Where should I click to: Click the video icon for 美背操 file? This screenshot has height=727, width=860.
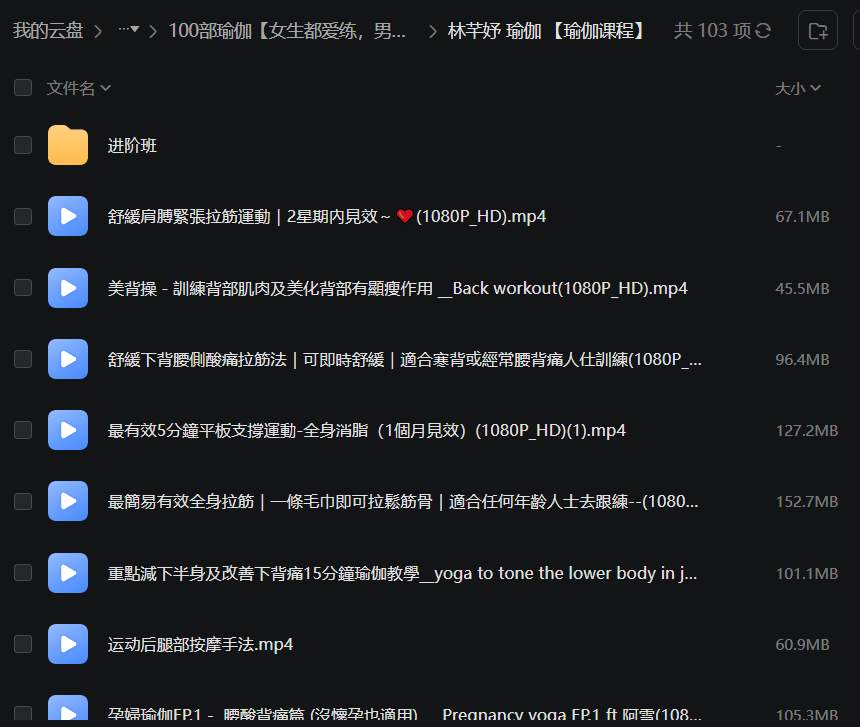(x=68, y=288)
